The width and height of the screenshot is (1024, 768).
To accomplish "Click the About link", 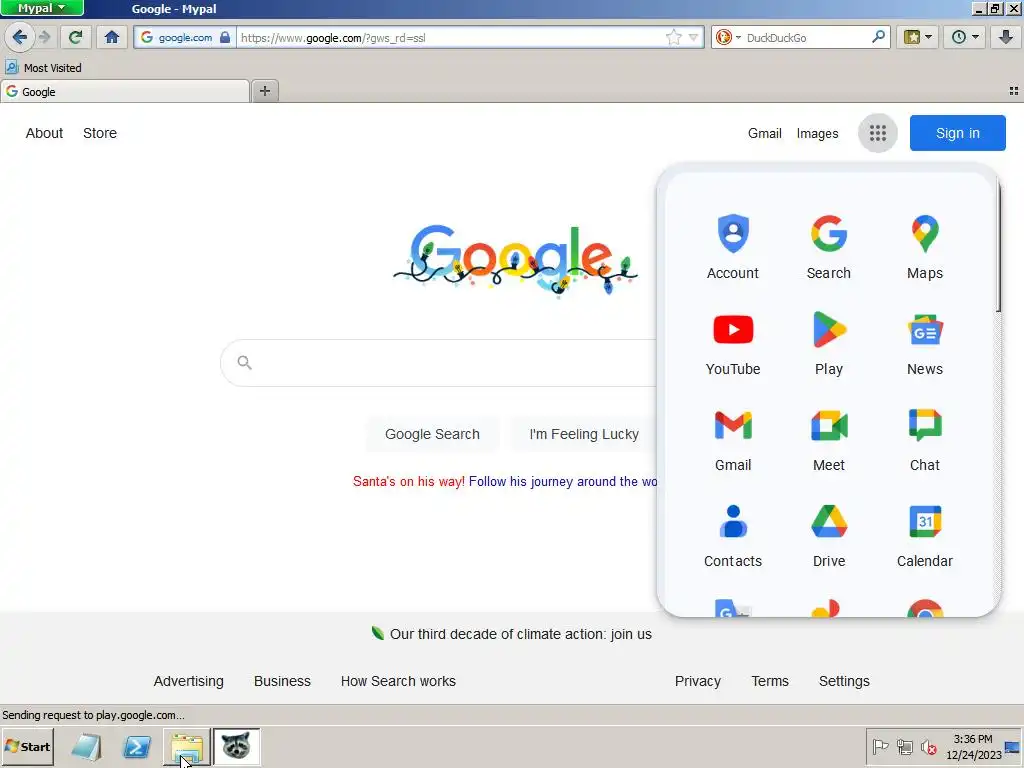I will coord(44,133).
